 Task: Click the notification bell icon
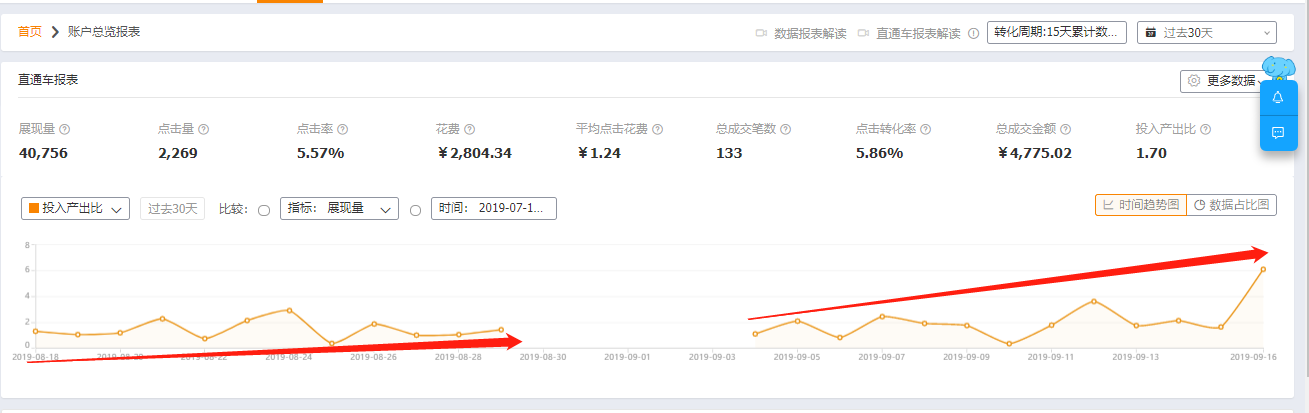pos(1277,97)
